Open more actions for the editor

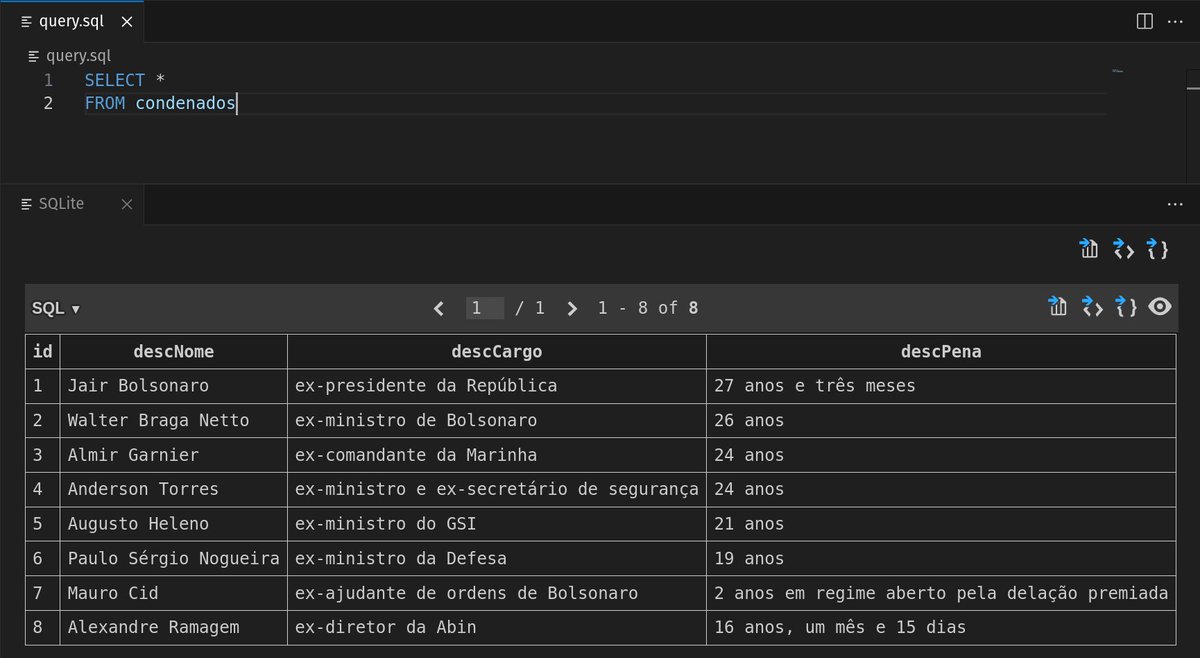tap(1177, 20)
